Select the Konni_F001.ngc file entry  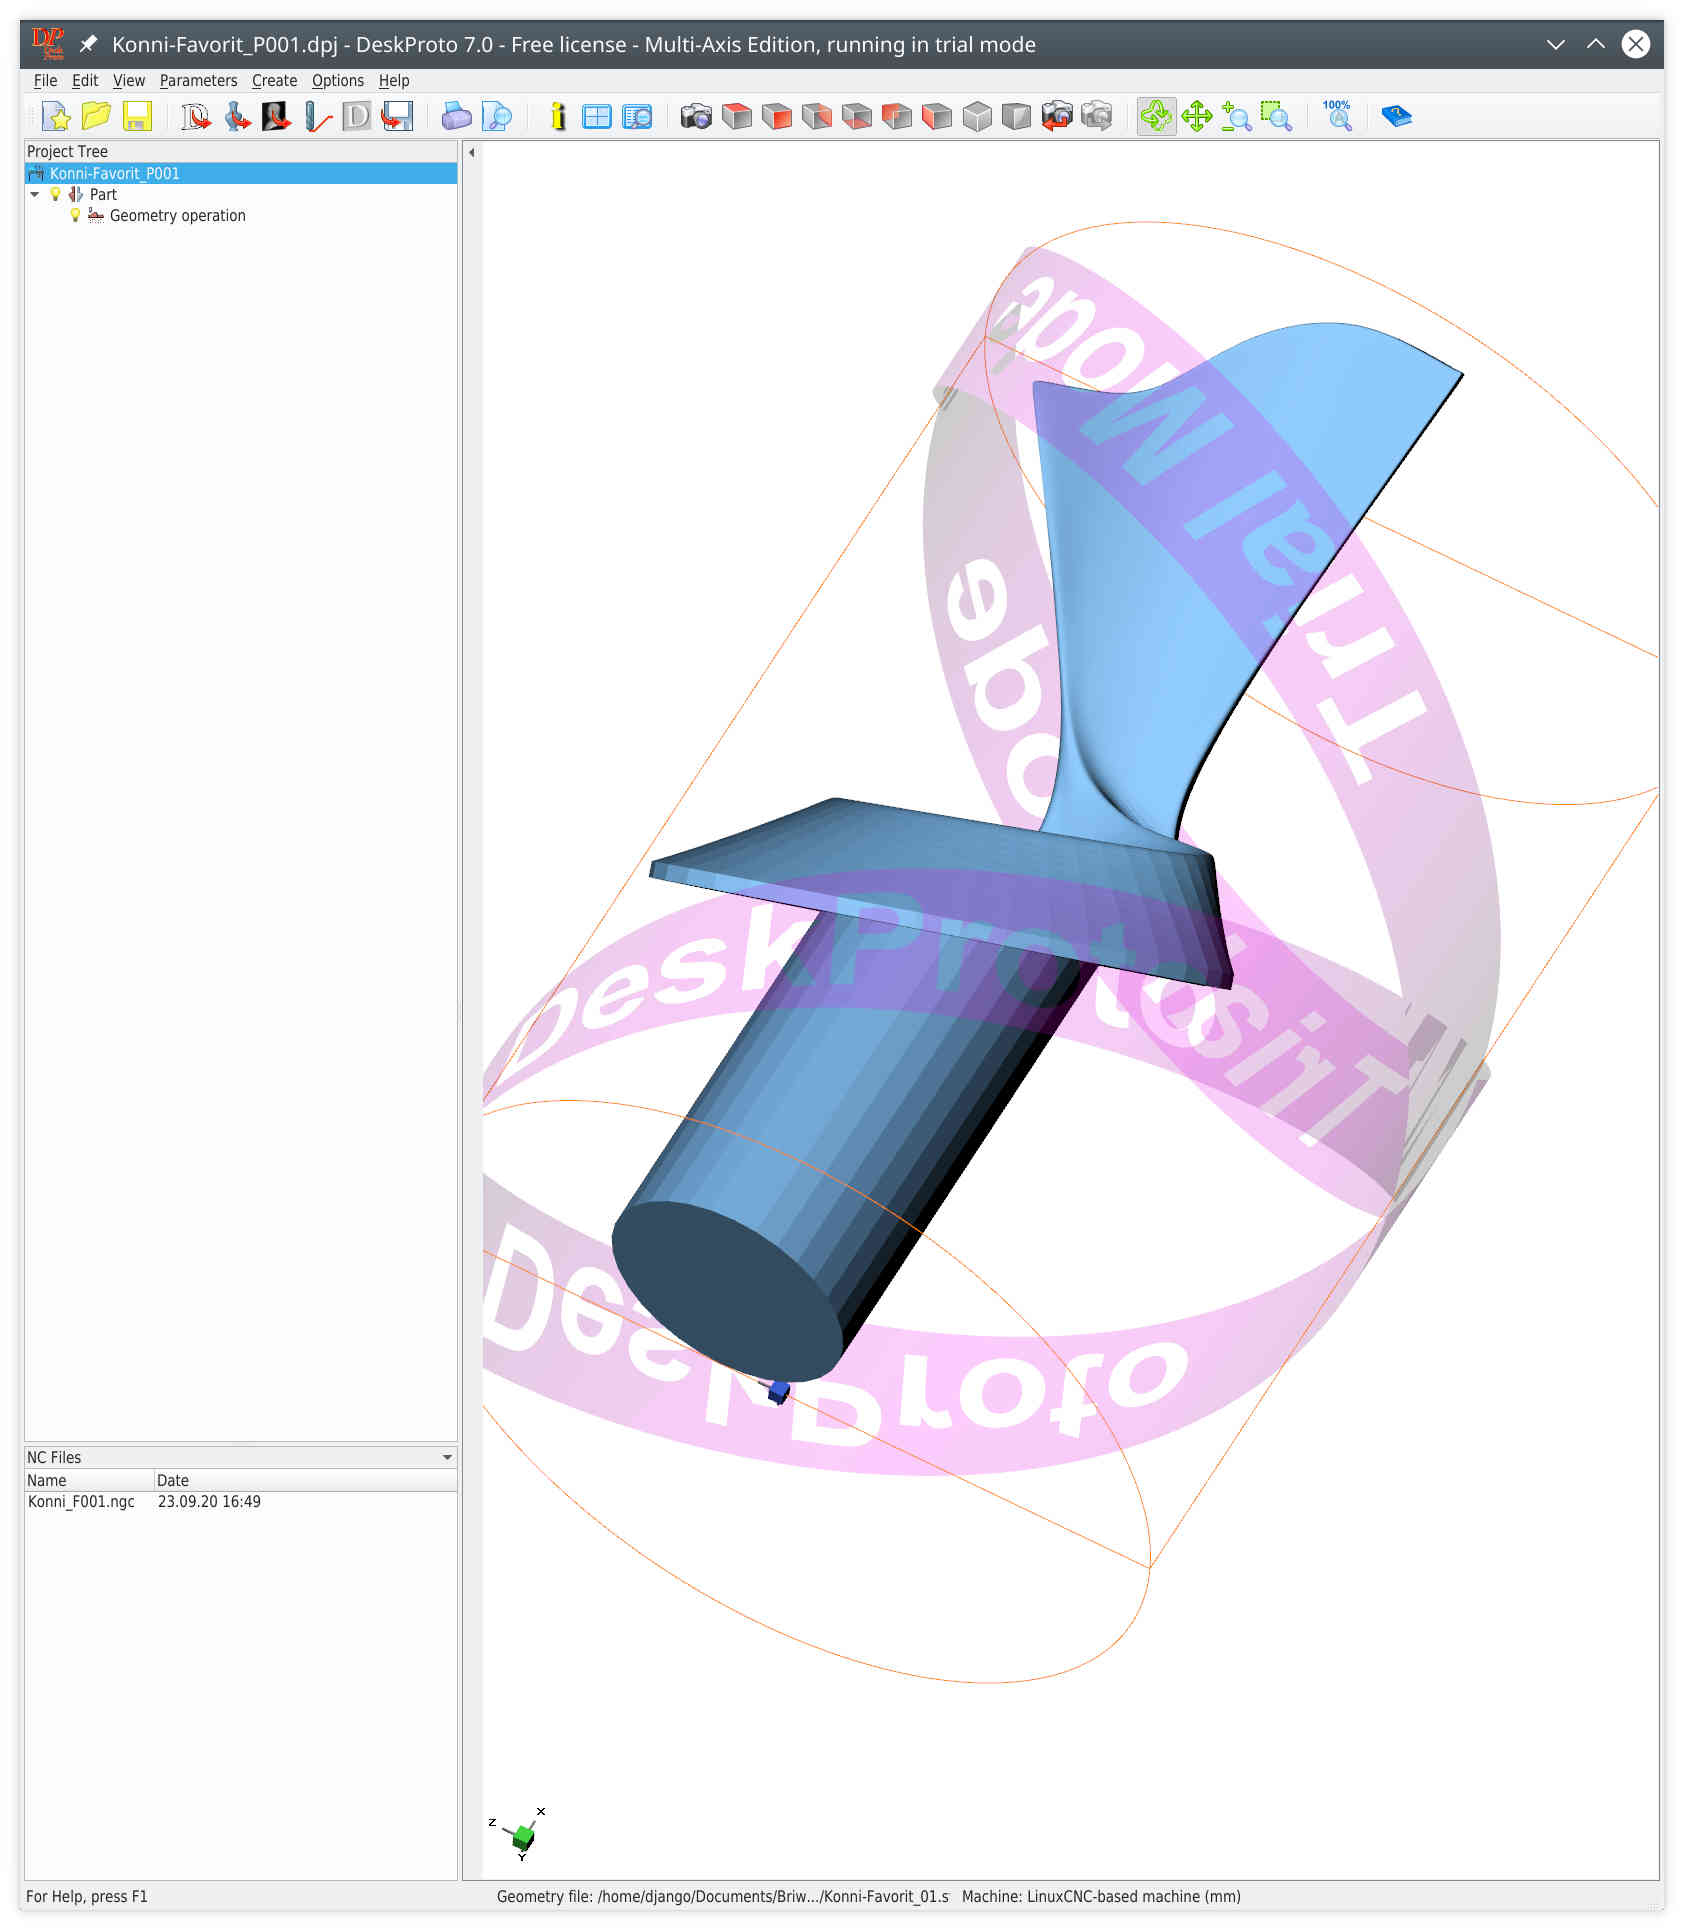pyautogui.click(x=81, y=1502)
